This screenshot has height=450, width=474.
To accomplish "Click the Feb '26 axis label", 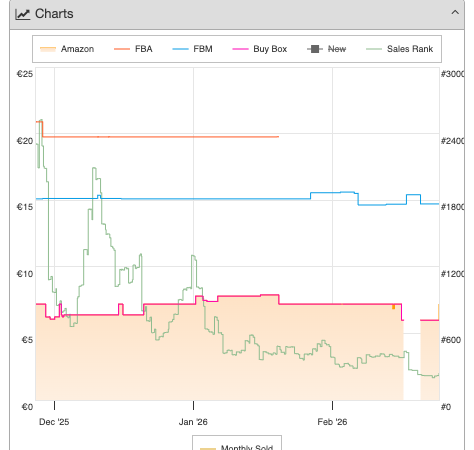I will point(332,422).
